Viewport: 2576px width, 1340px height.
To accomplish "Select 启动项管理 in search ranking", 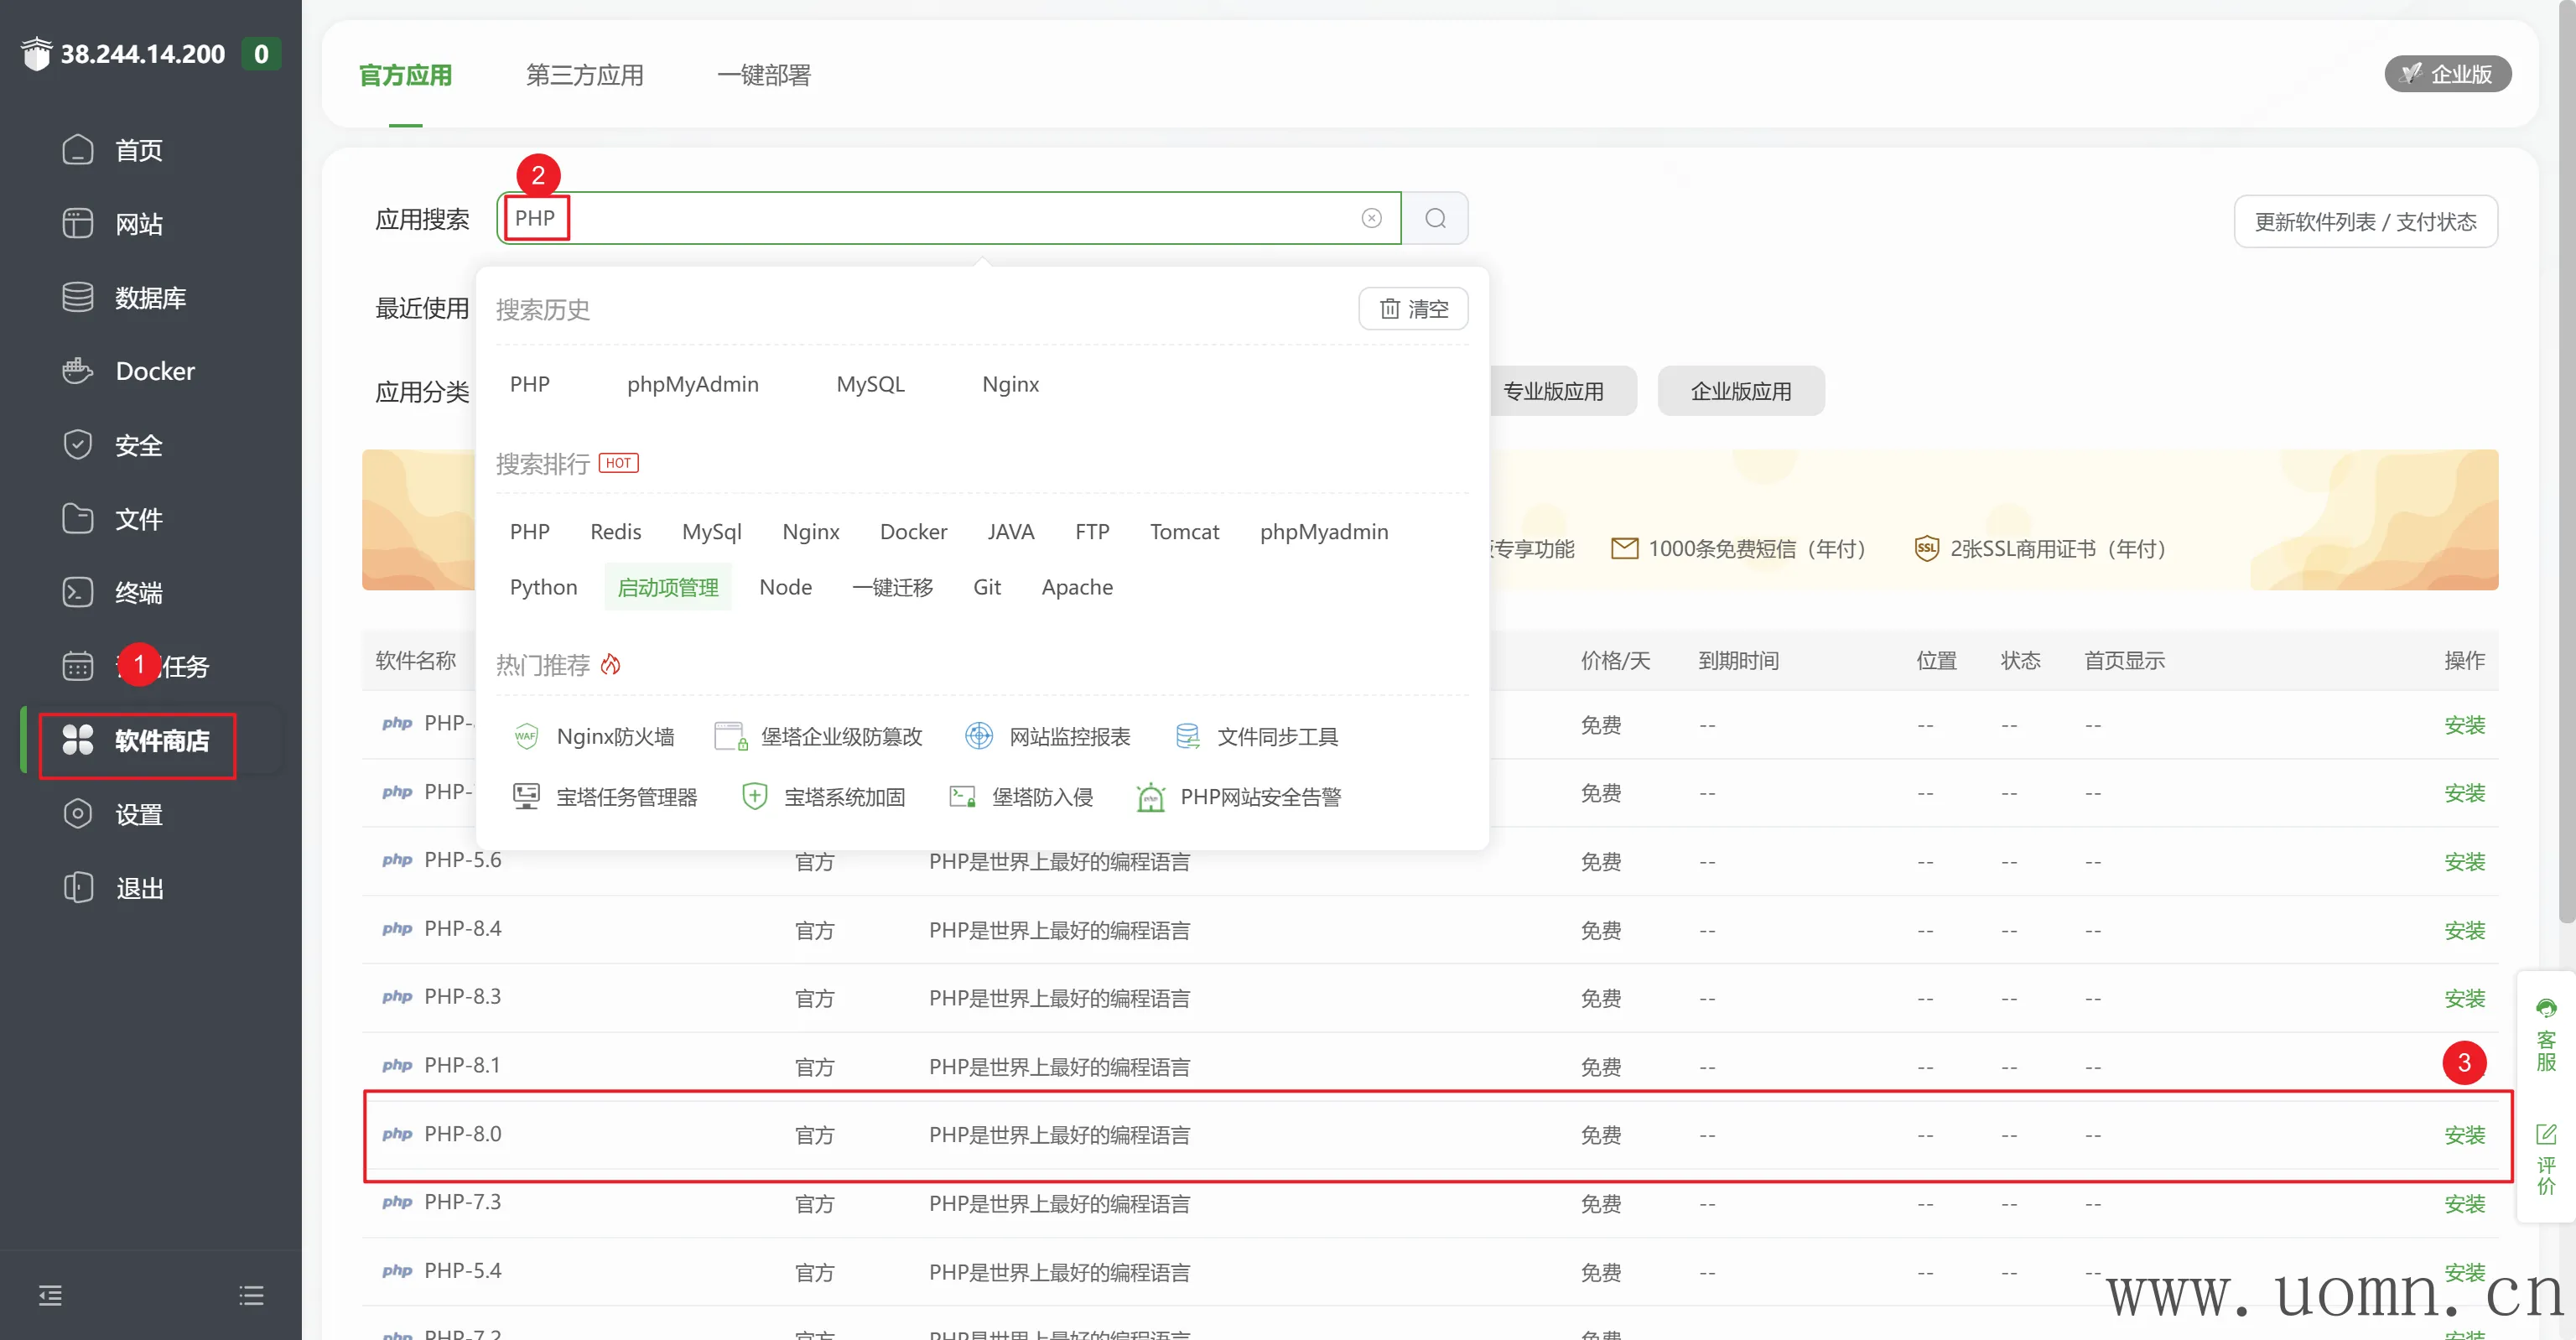I will click(667, 587).
